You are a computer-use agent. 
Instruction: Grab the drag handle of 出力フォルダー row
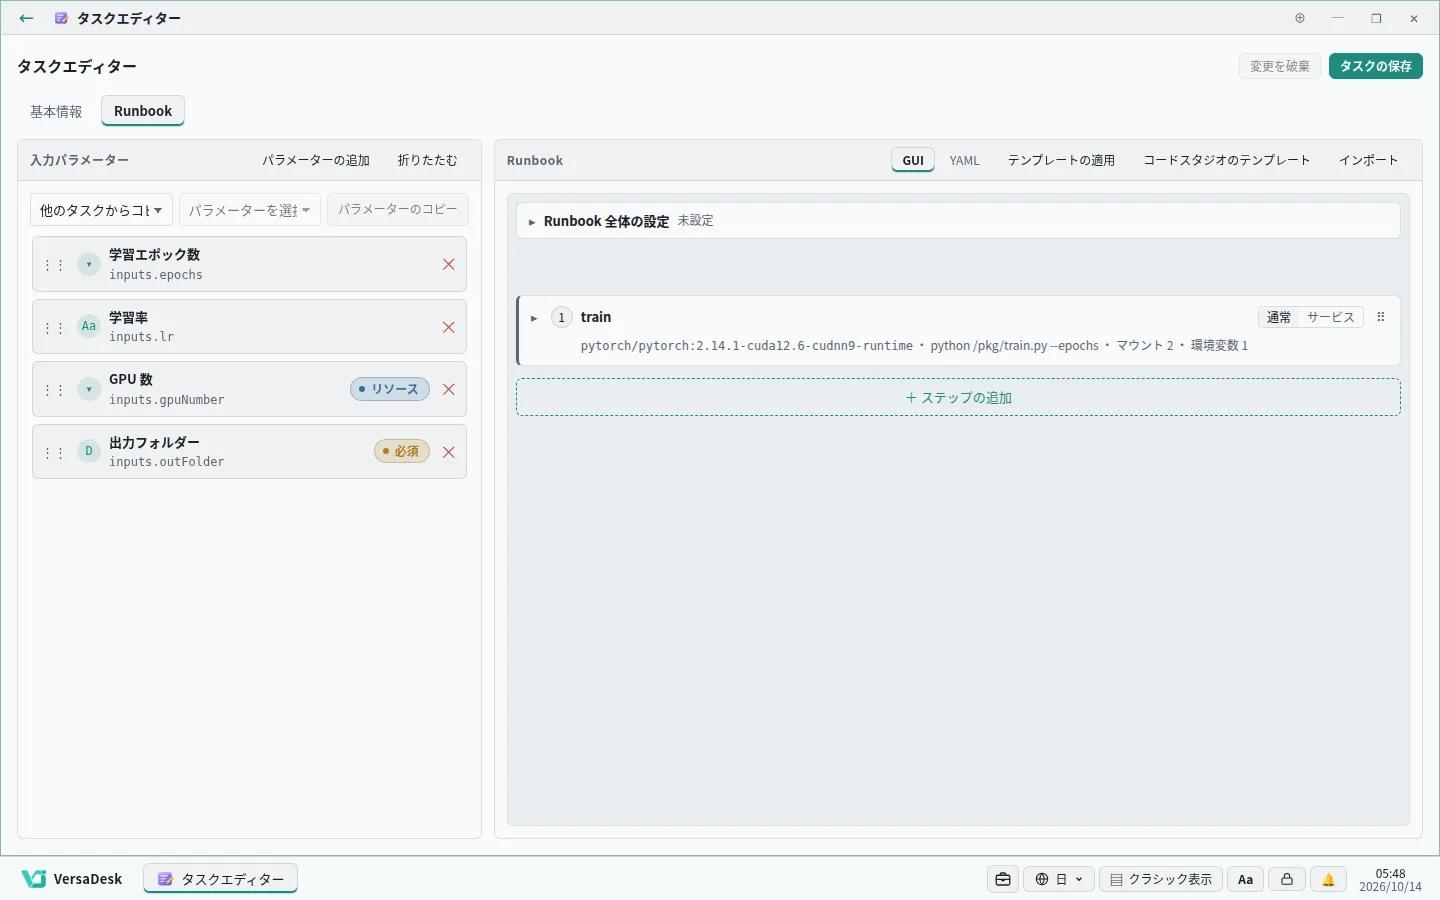pos(54,452)
